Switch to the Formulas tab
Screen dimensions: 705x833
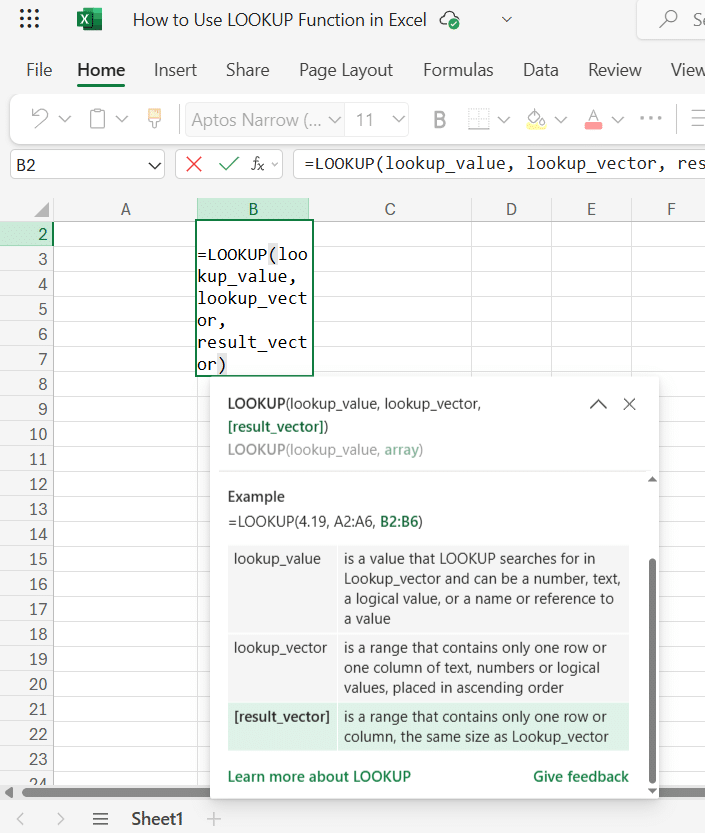pos(458,70)
